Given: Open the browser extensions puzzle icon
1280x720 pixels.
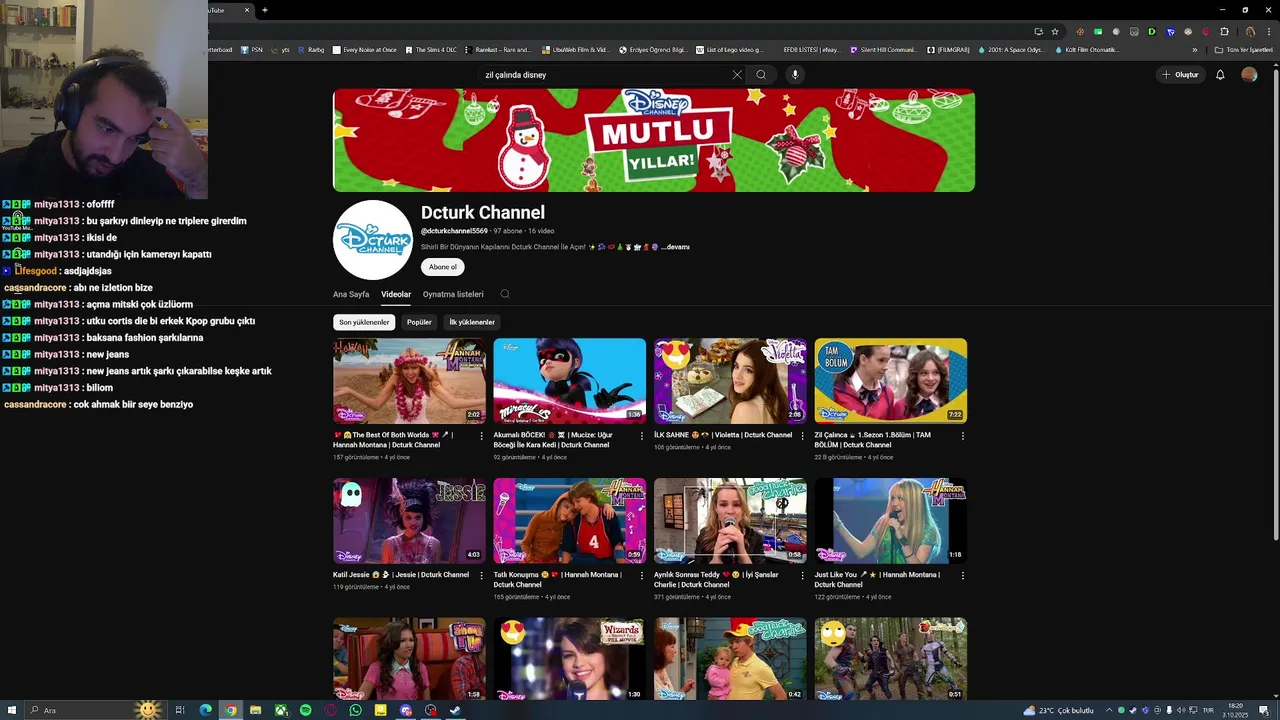Looking at the screenshot, I should (1224, 31).
